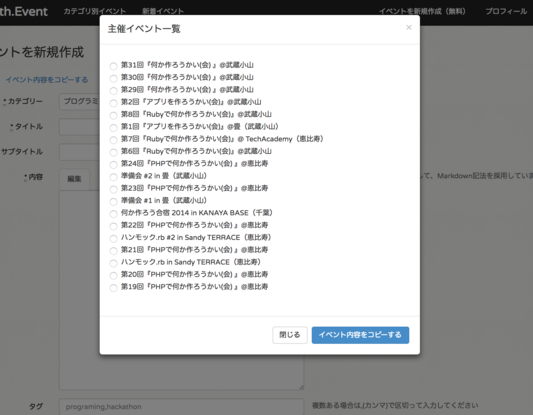Select radio for 第21回『PHPで何か作ろうかい(会)』
Screen dimensions: 533x415
[x=113, y=250]
